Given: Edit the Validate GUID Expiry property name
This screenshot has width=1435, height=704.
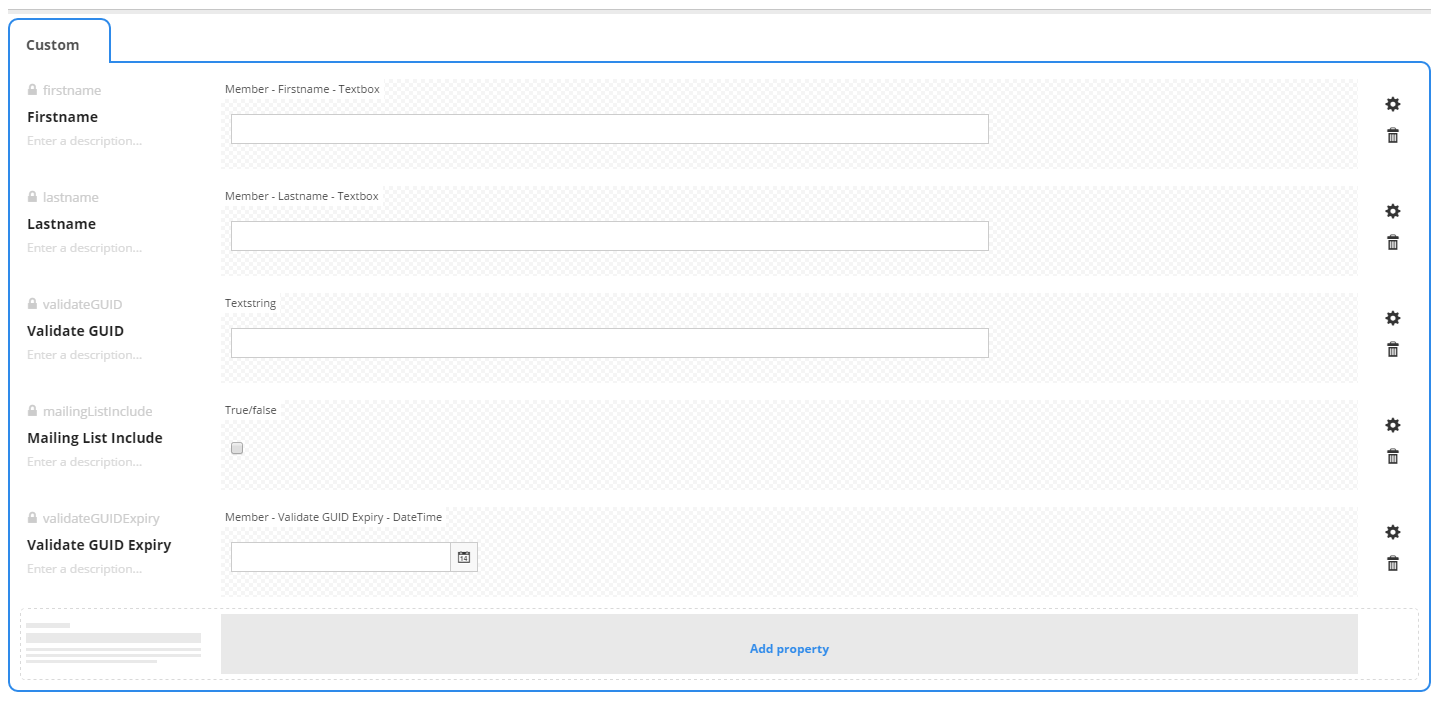Looking at the screenshot, I should pos(99,545).
